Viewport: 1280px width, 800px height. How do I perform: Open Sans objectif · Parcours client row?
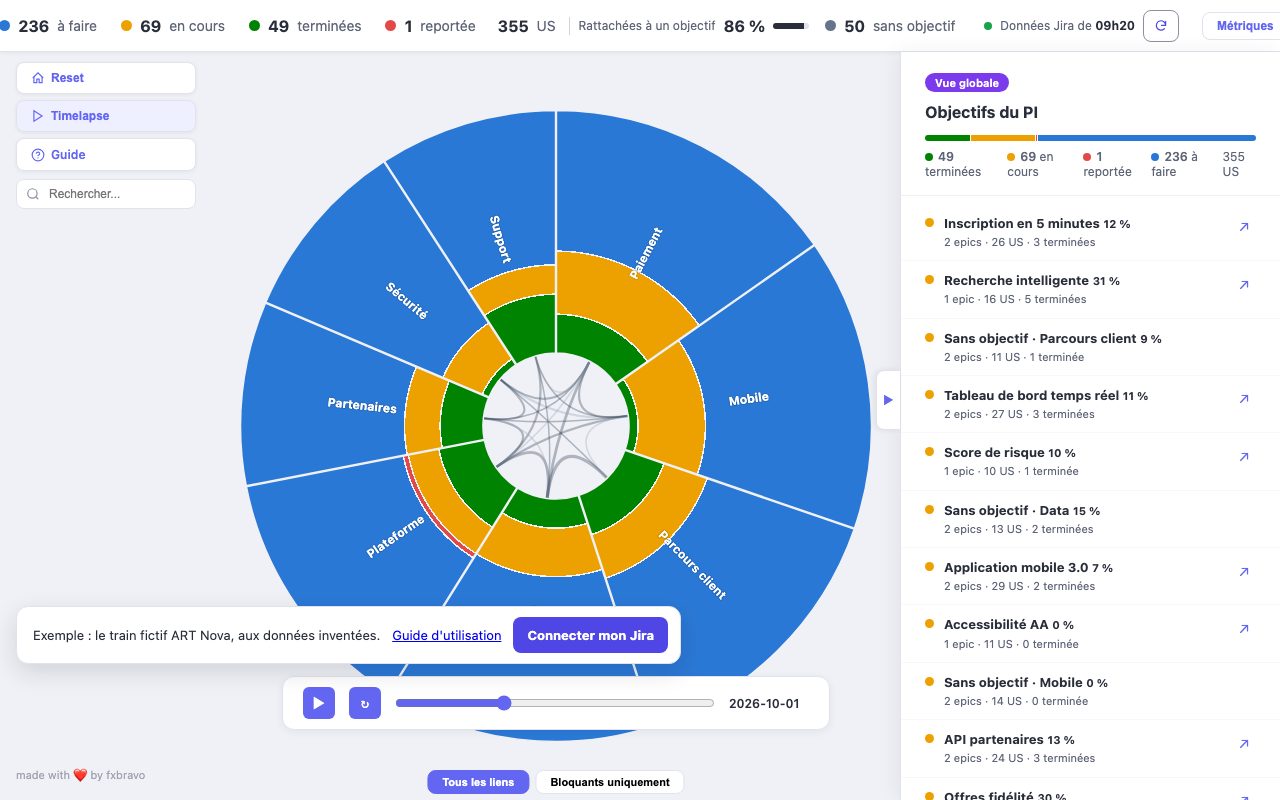(x=1090, y=347)
